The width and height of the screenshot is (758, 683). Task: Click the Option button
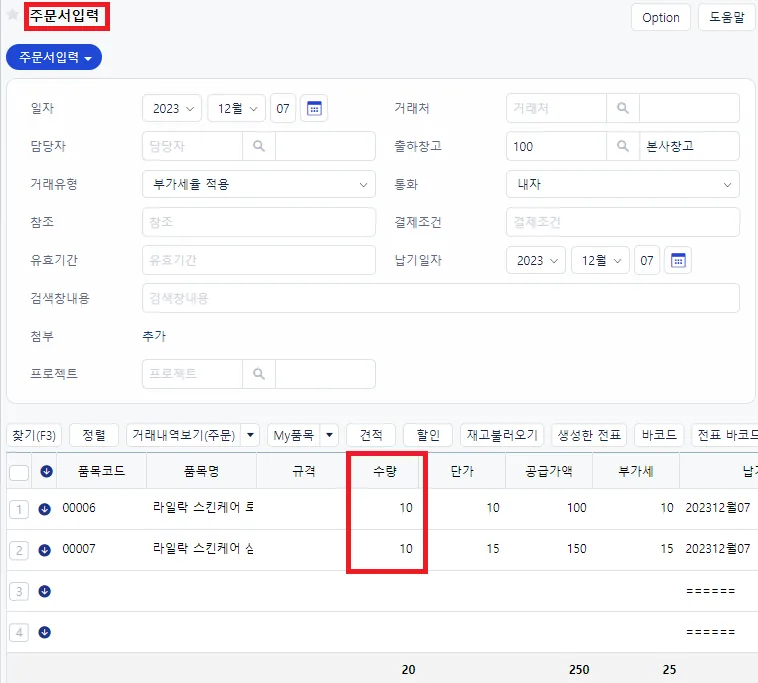point(660,17)
